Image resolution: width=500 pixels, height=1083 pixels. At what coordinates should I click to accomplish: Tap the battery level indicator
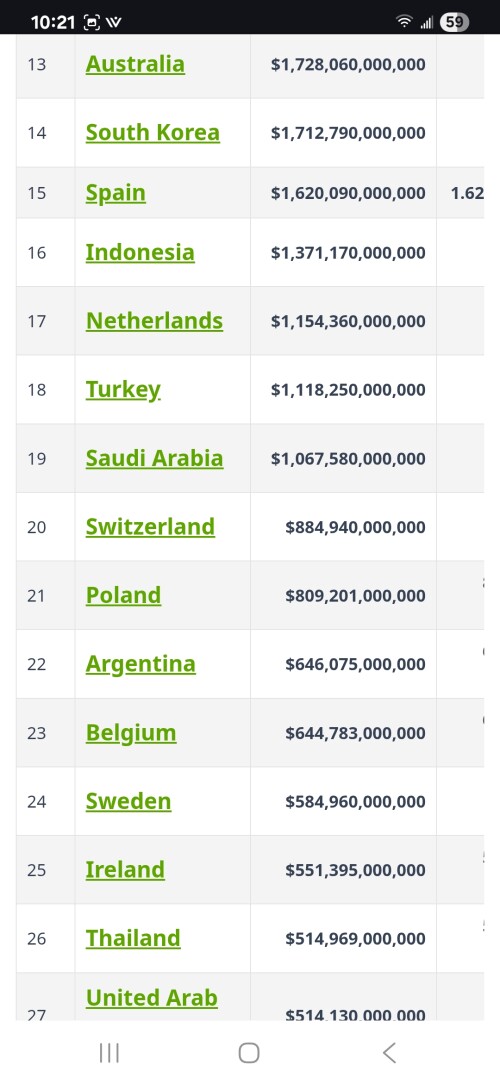coord(454,22)
